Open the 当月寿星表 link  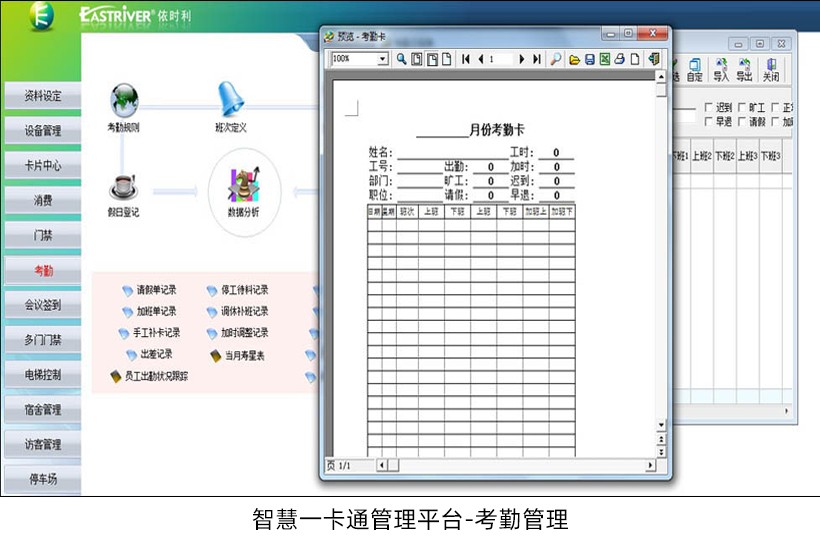pos(243,355)
